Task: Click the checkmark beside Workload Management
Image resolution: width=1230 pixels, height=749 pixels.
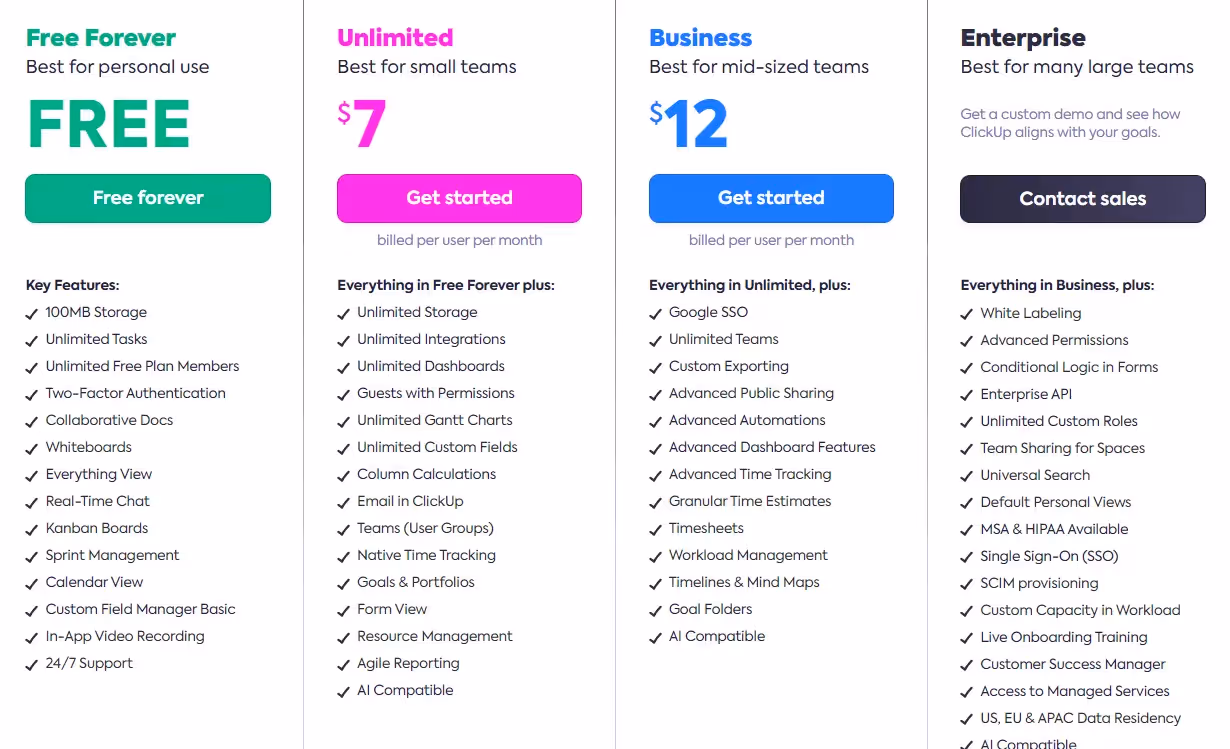Action: (x=655, y=555)
